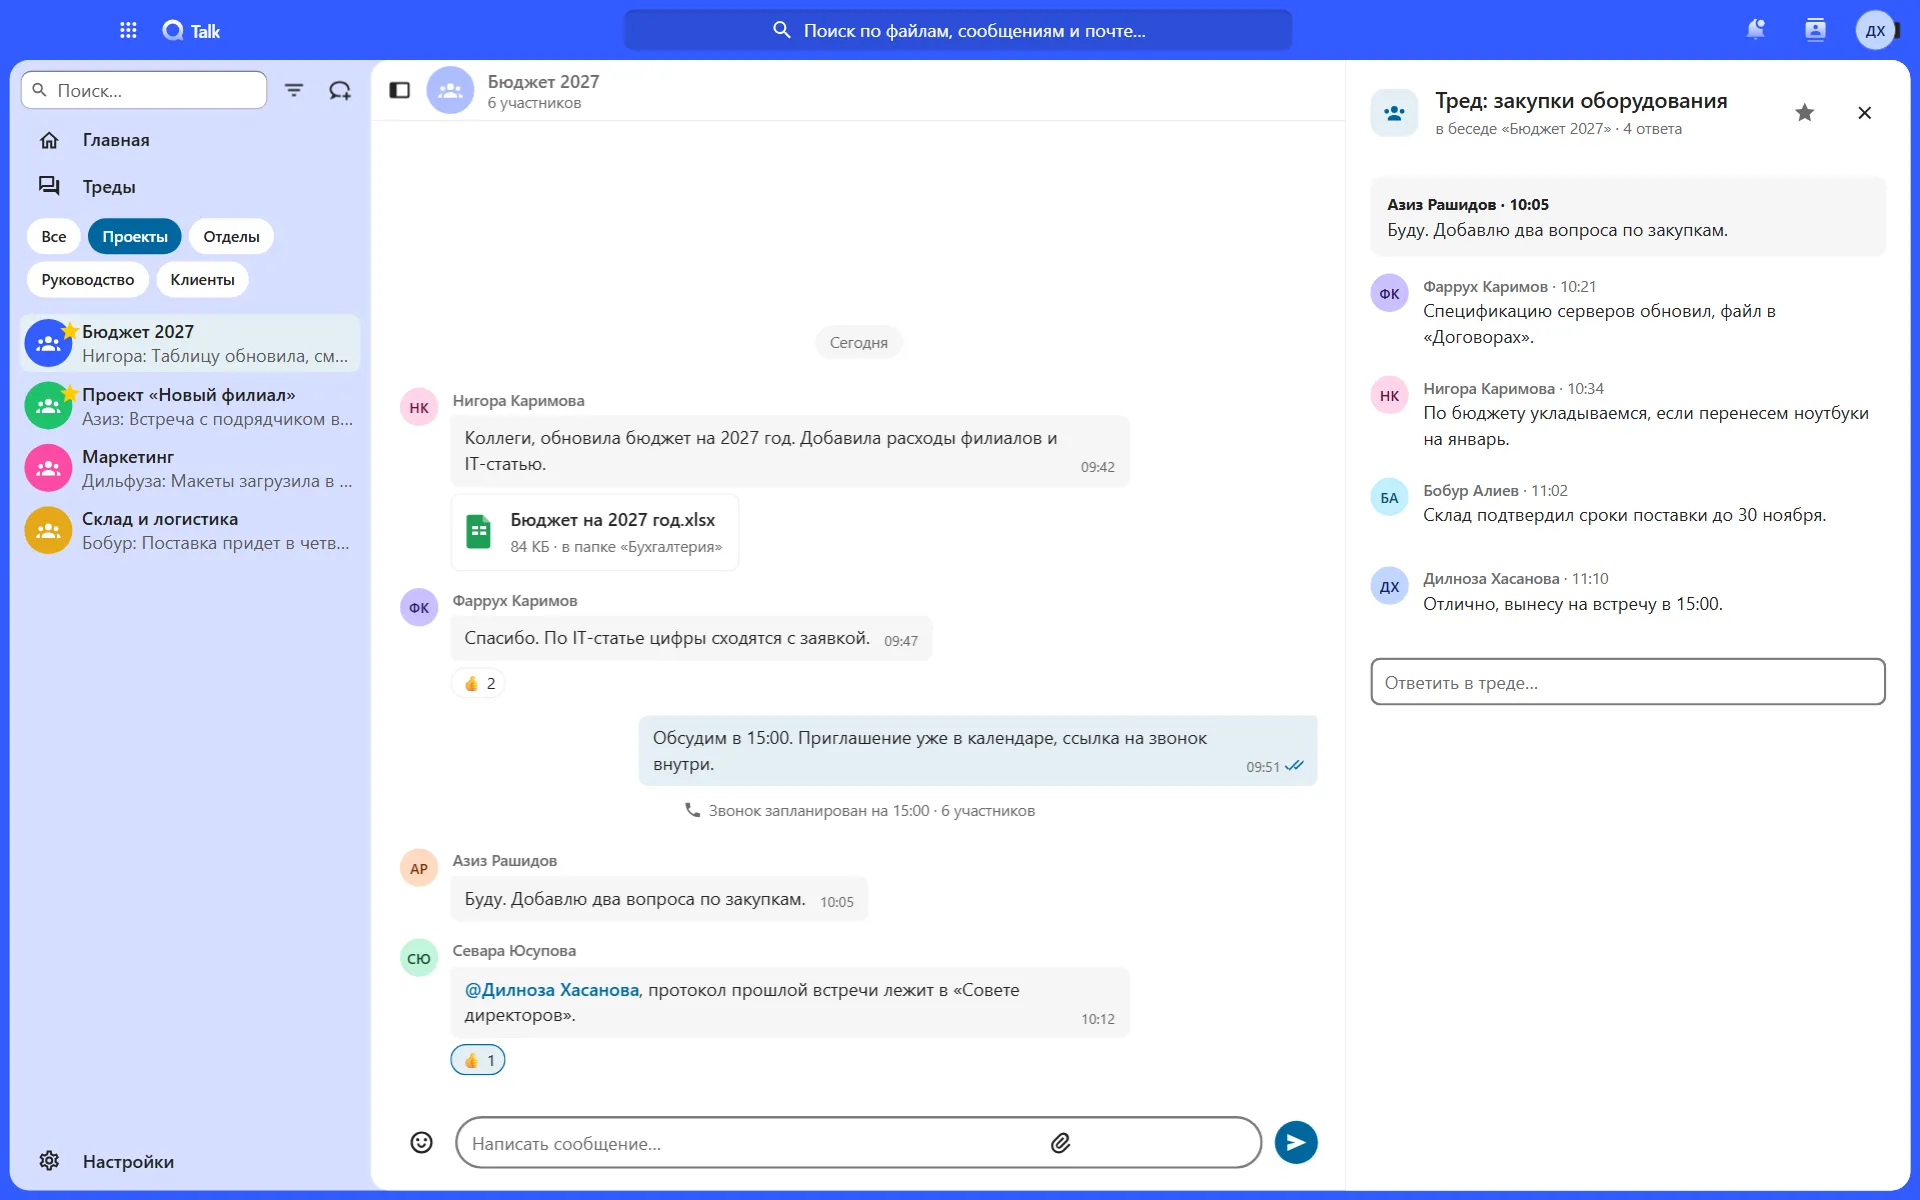Open conversation filter options
Image resolution: width=1920 pixels, height=1200 pixels.
point(294,90)
